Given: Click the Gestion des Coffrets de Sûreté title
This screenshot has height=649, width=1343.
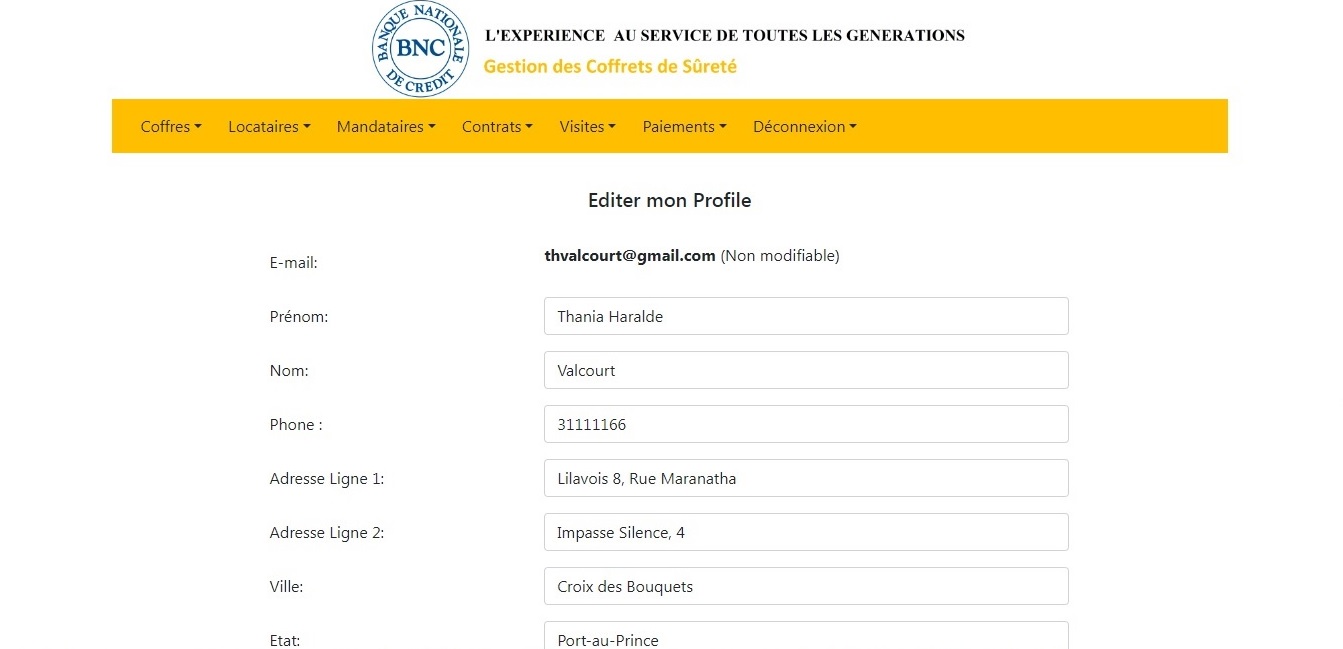Looking at the screenshot, I should point(610,67).
